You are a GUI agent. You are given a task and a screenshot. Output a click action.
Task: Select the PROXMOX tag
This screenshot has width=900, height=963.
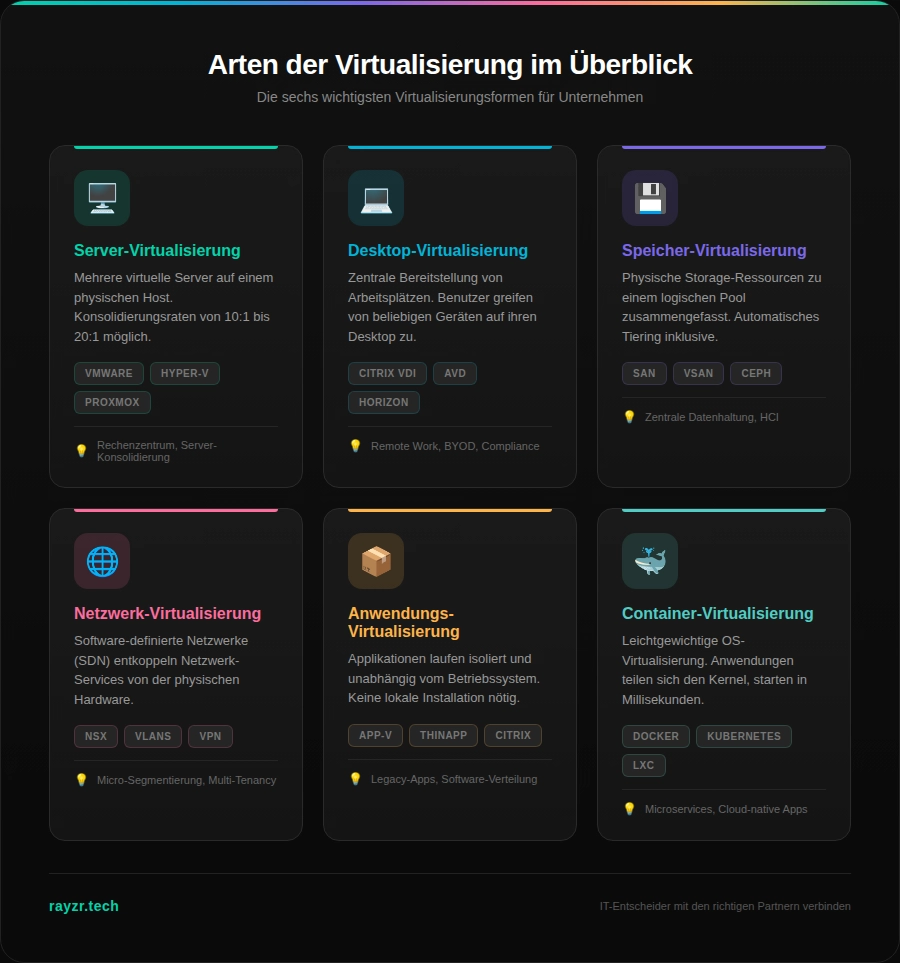coord(112,402)
